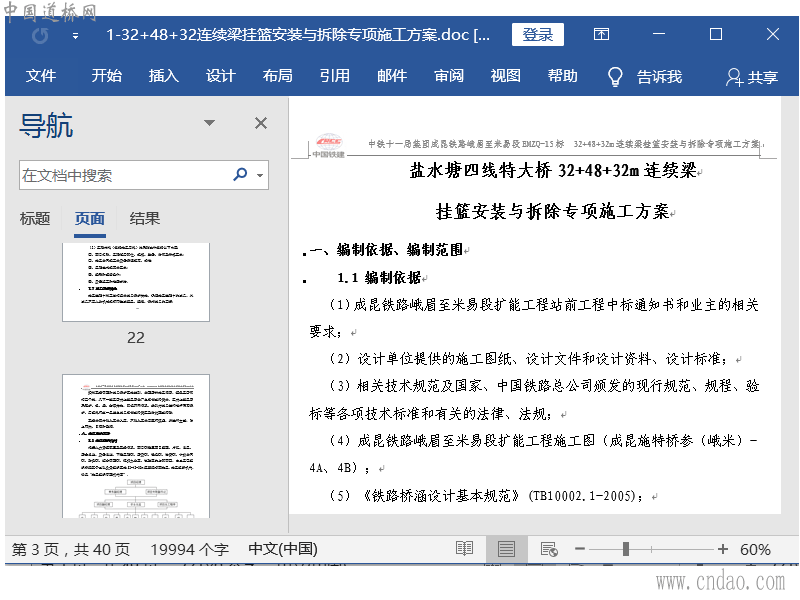Open the 插入 (Insert) ribbon tab
The height and width of the screenshot is (600, 800).
coord(163,76)
